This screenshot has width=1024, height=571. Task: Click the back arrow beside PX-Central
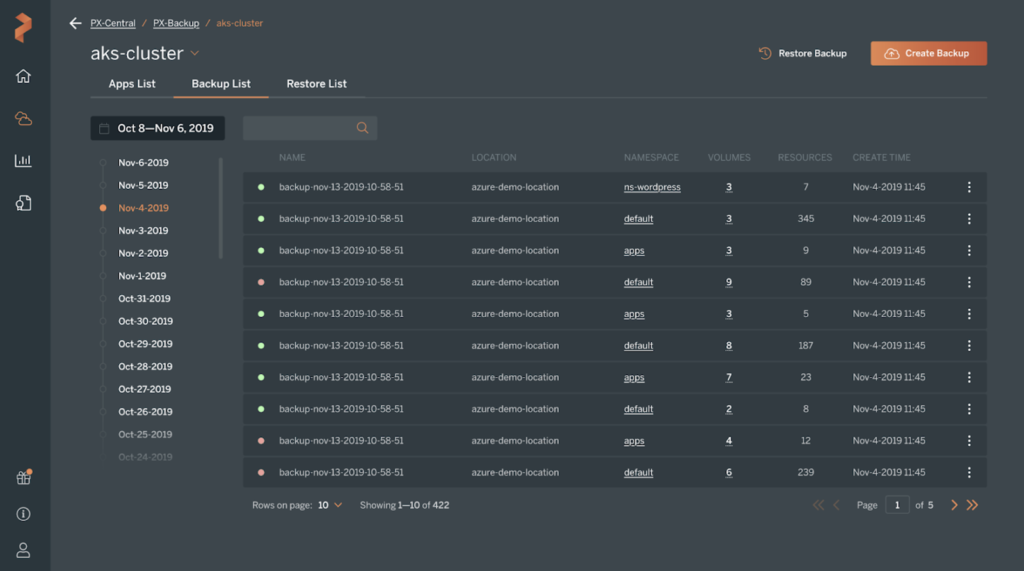tap(75, 23)
